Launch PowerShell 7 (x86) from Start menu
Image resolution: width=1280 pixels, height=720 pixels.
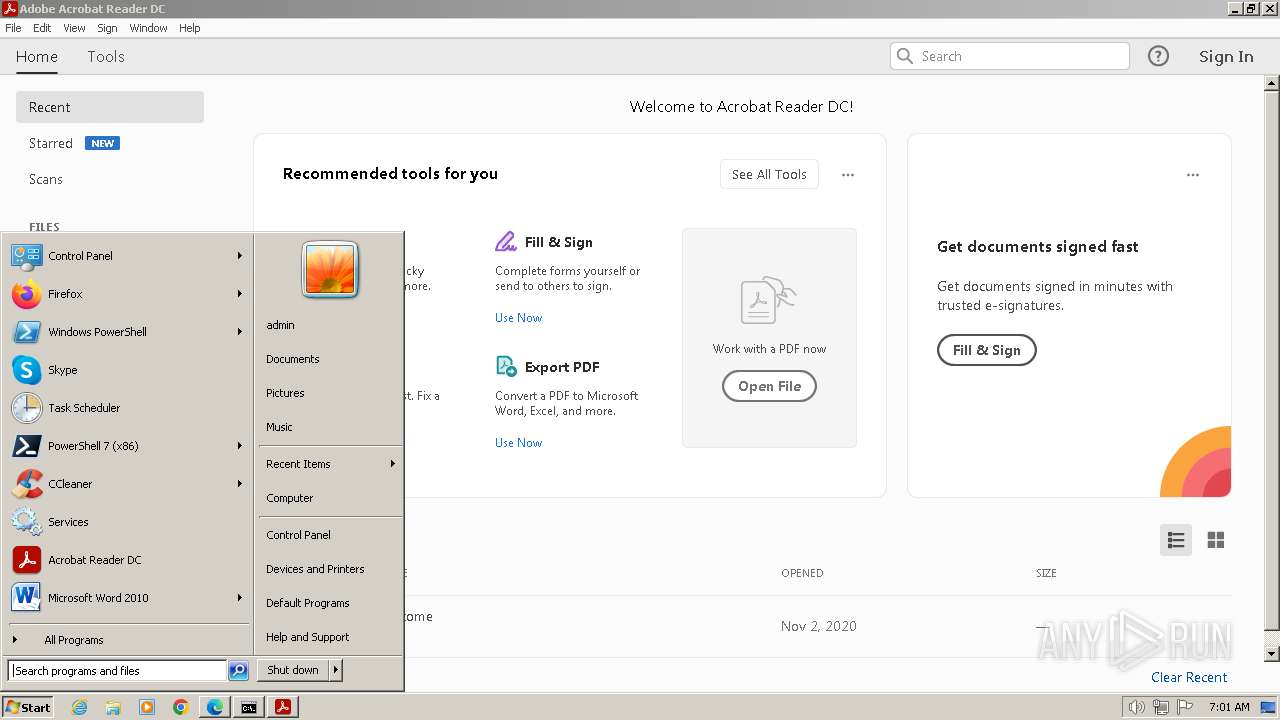pos(26,446)
